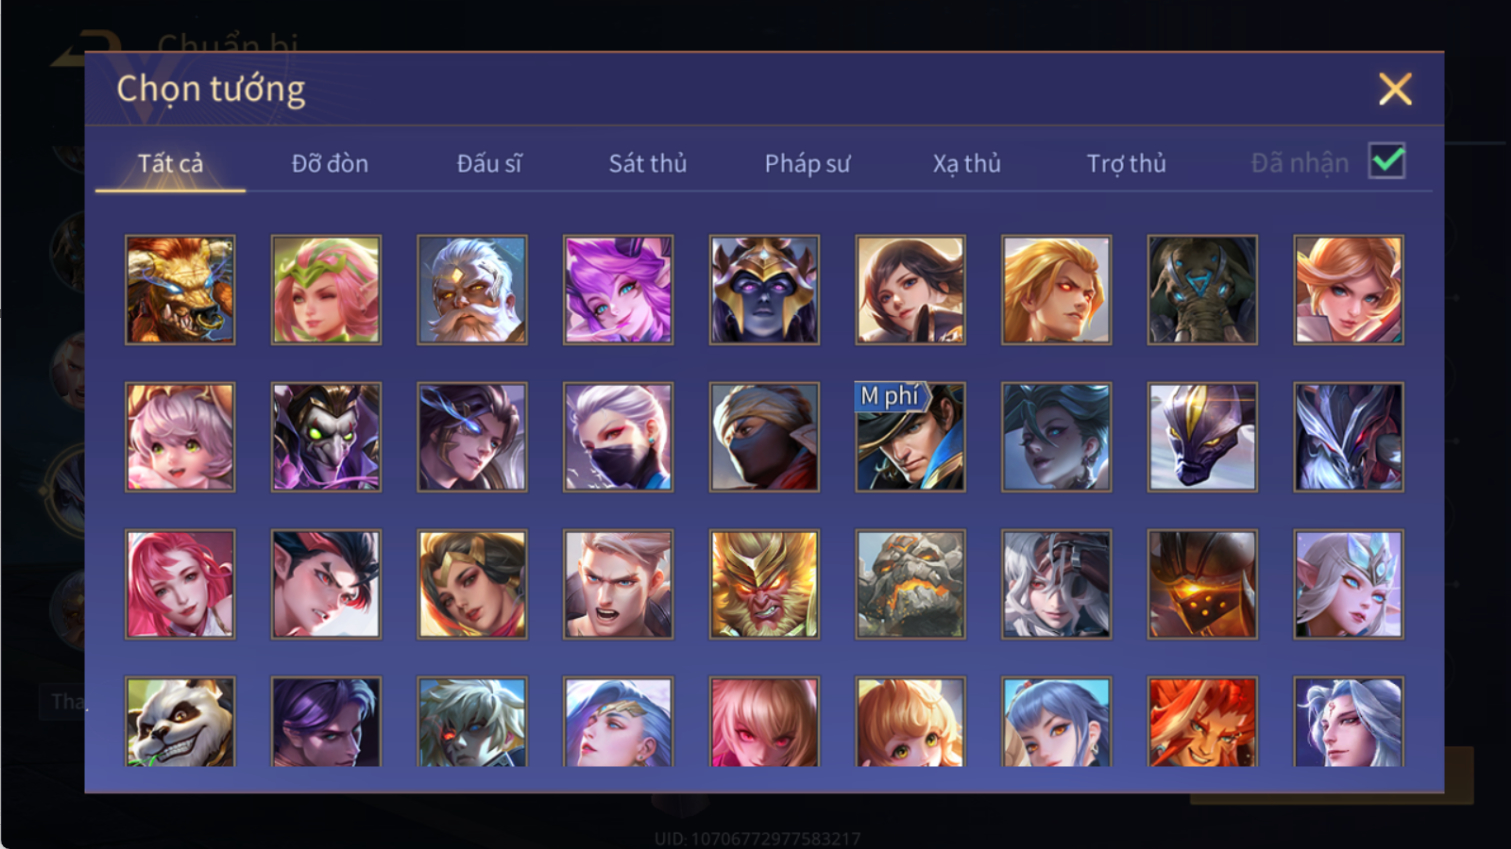Open the 'Đấu sĩ' tab
Screen dimensions: 1511x849
point(489,163)
